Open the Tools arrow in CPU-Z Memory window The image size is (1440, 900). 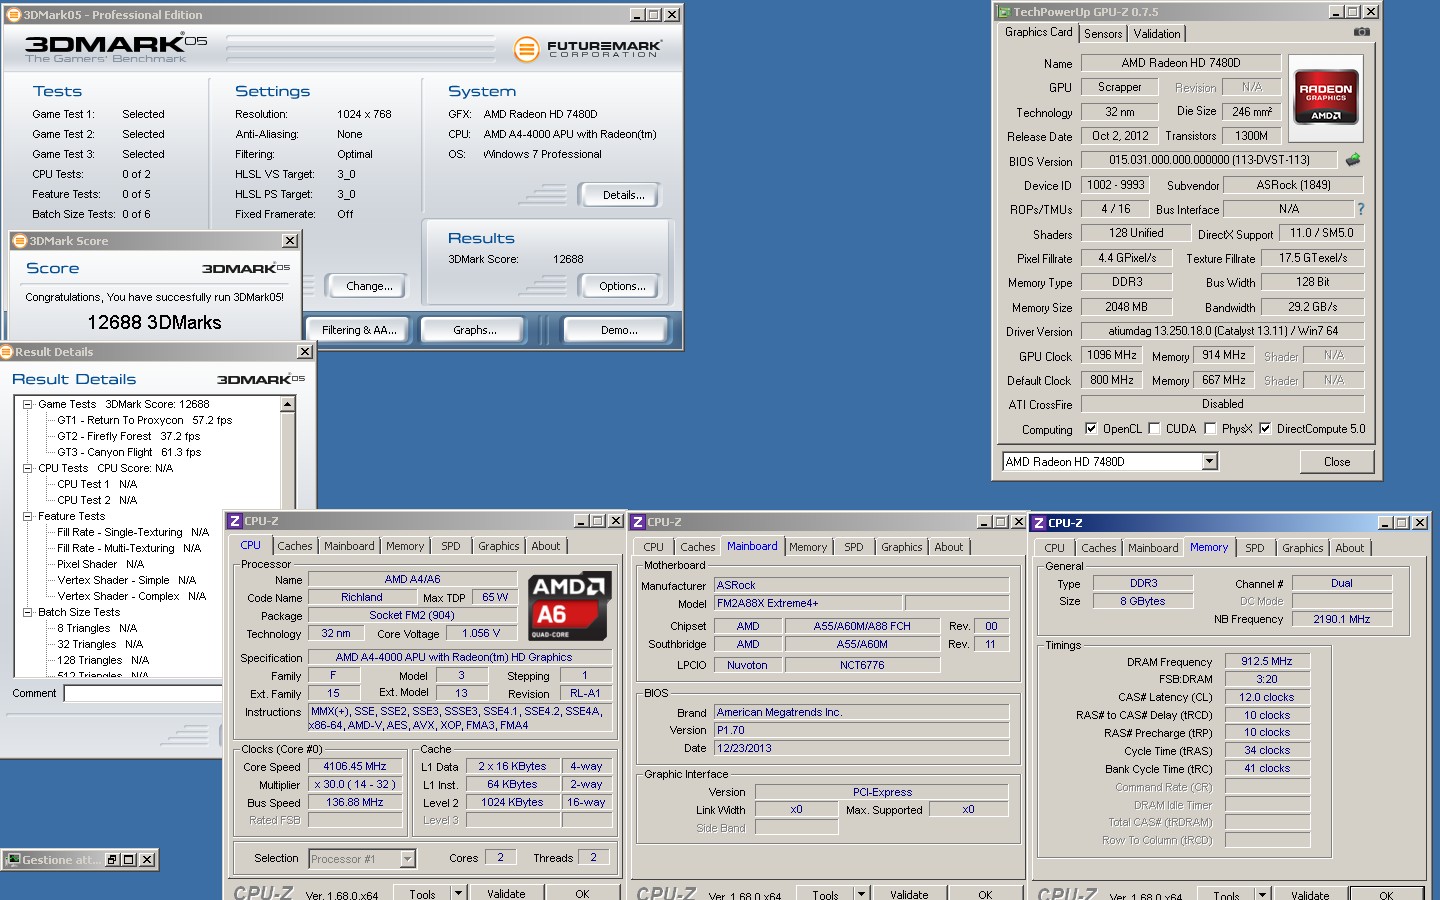click(1262, 895)
